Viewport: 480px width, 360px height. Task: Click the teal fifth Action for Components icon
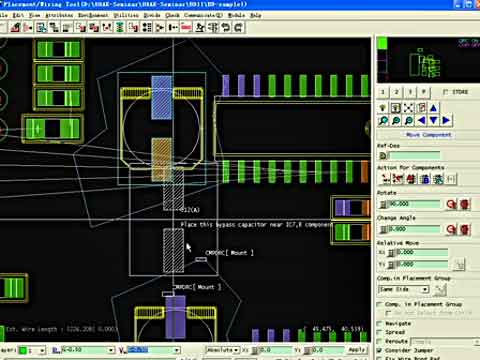pyautogui.click(x=438, y=179)
